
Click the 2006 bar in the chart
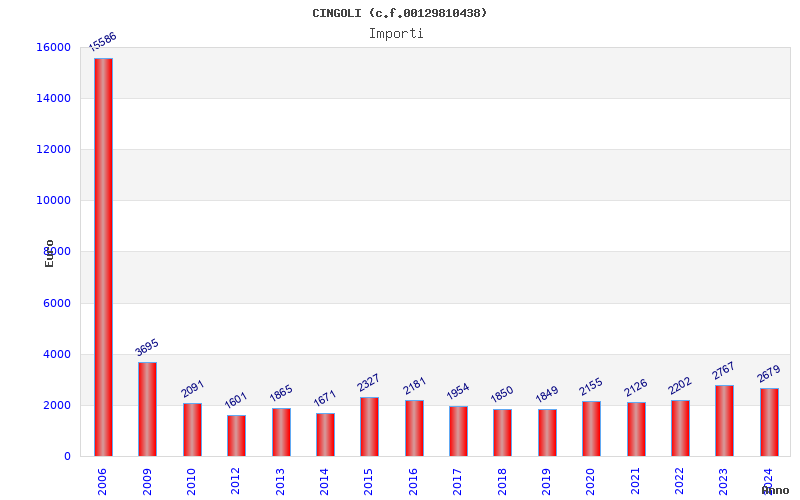103,257
